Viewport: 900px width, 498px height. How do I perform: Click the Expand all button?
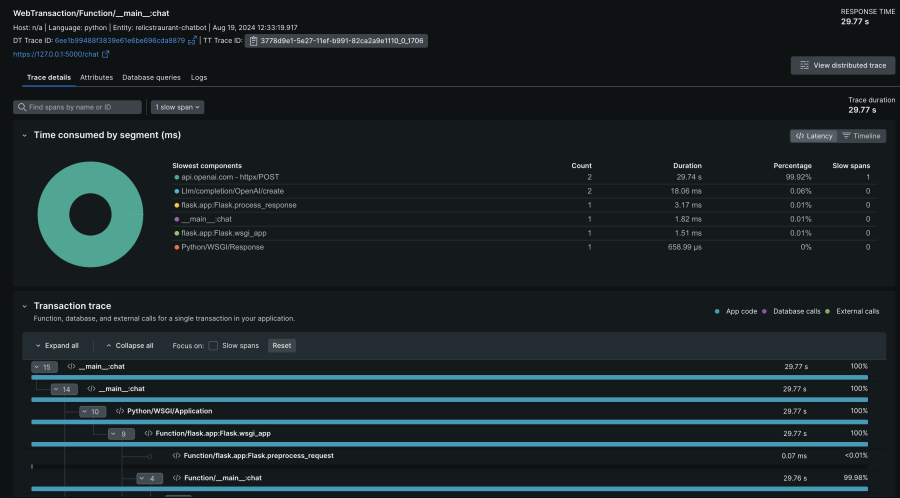click(x=57, y=345)
